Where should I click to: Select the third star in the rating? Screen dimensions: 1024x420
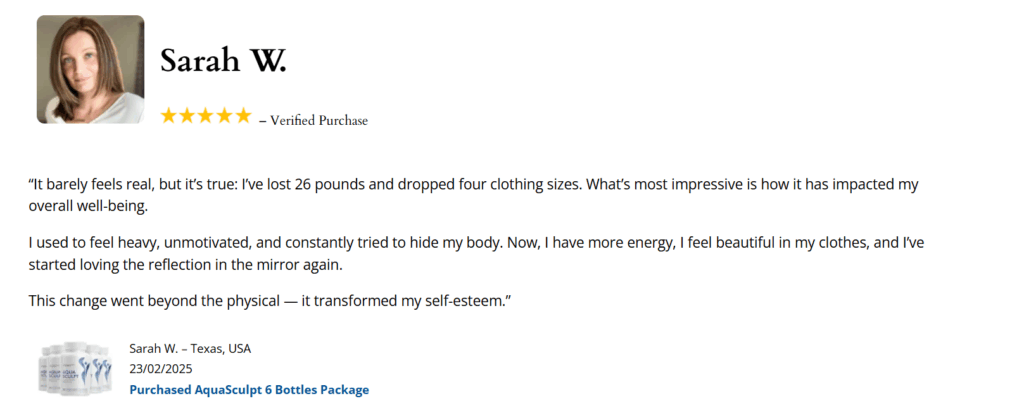point(206,116)
